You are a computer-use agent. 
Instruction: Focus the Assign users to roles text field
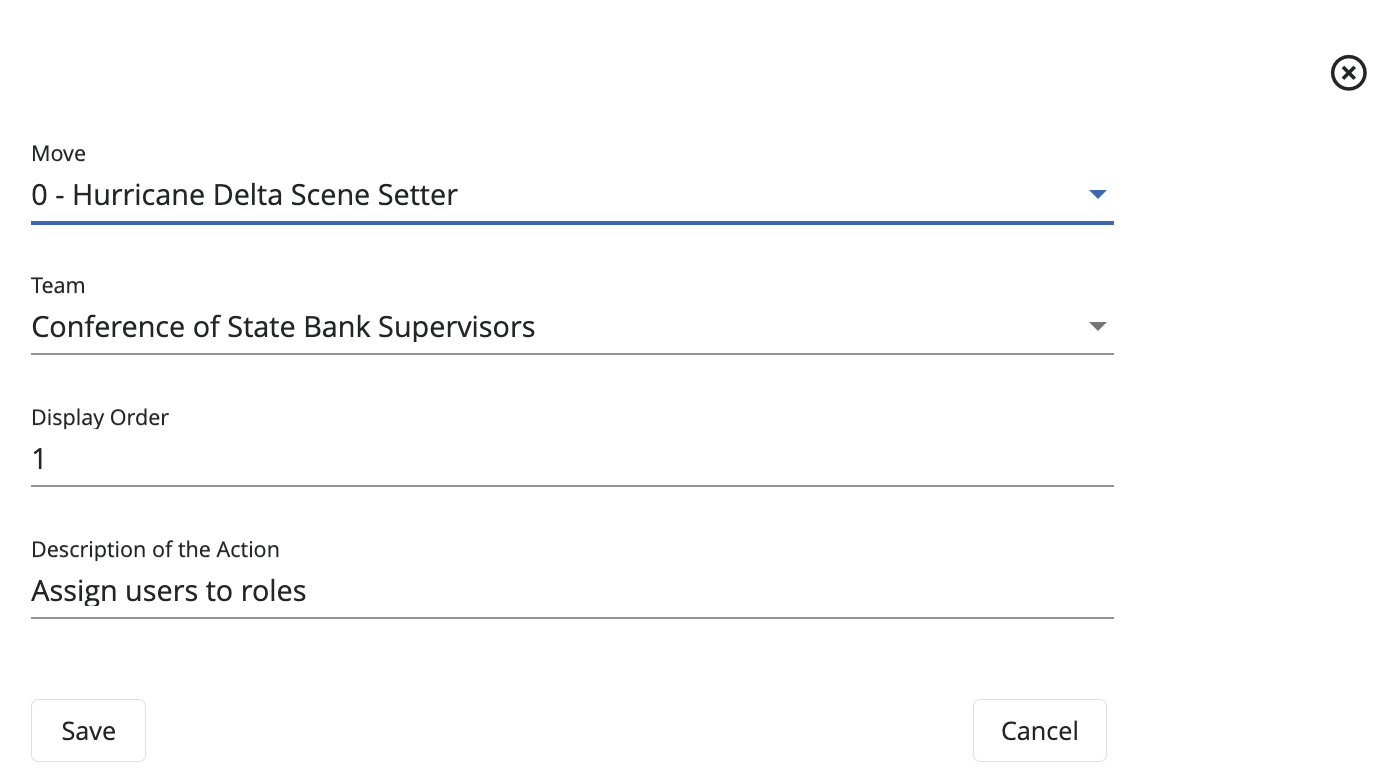click(x=572, y=591)
